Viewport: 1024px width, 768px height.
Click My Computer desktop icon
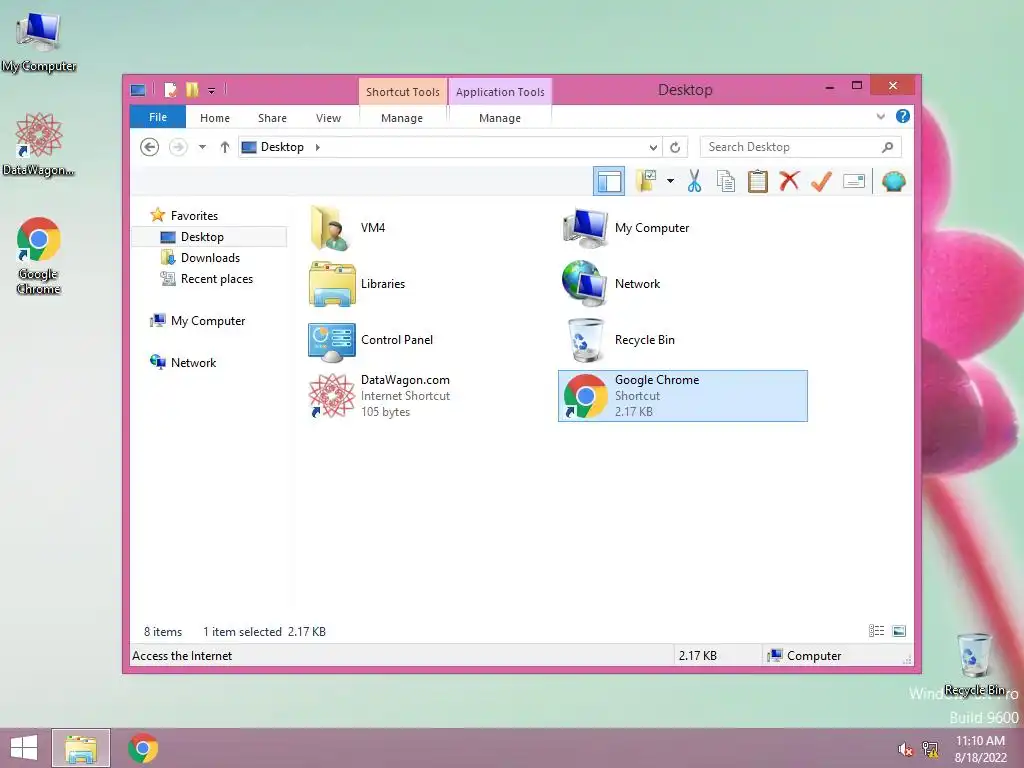click(39, 42)
